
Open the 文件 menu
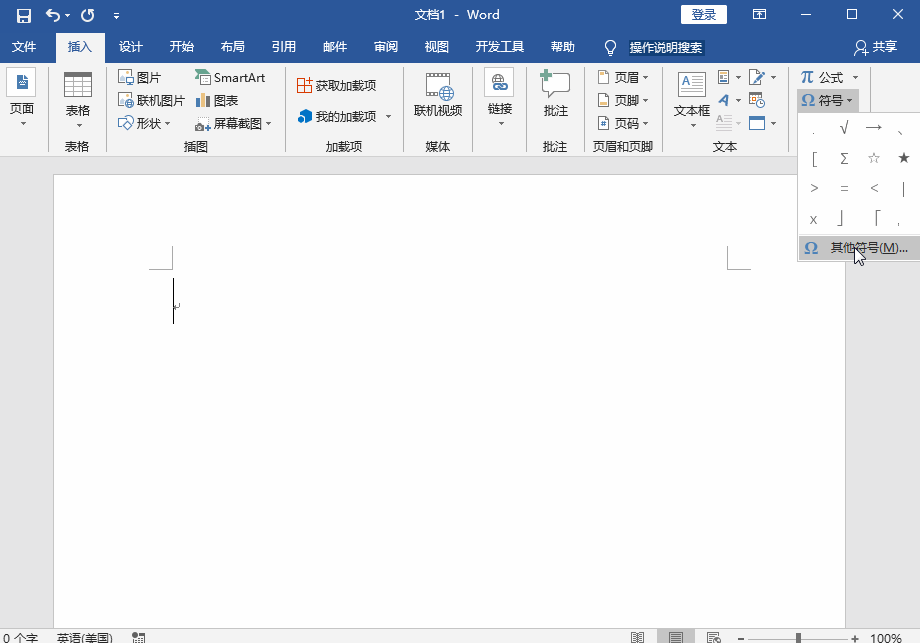[x=24, y=46]
